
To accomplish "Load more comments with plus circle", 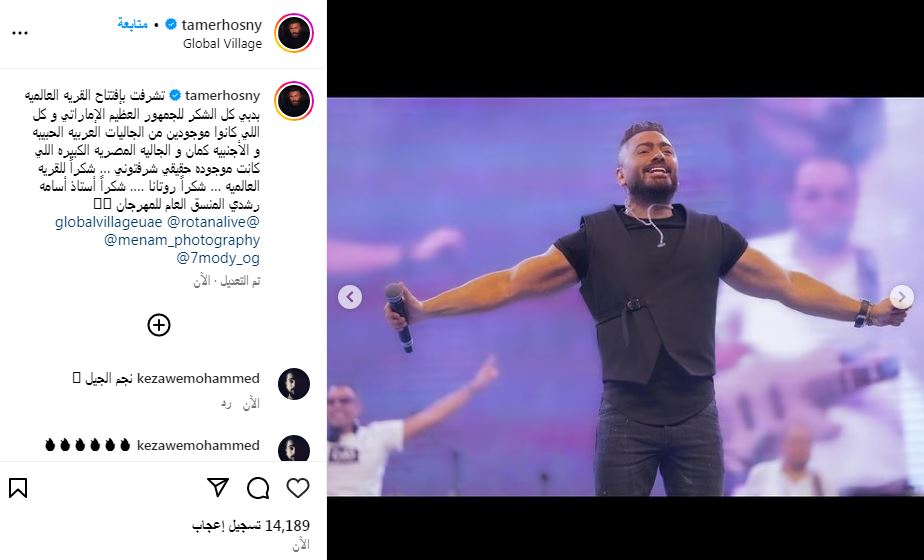I will (159, 325).
